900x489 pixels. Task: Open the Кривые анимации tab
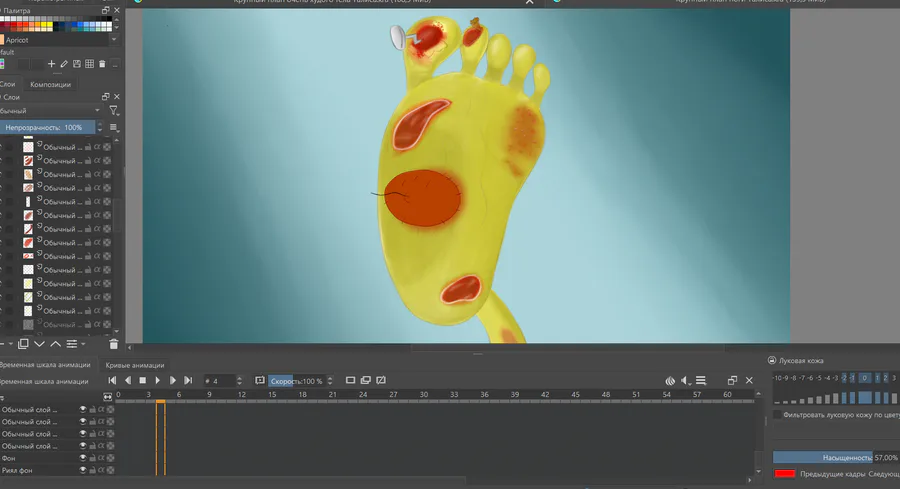pos(135,365)
